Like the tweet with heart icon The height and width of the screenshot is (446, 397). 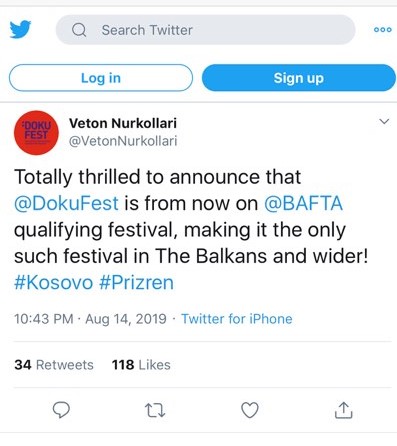(x=250, y=410)
